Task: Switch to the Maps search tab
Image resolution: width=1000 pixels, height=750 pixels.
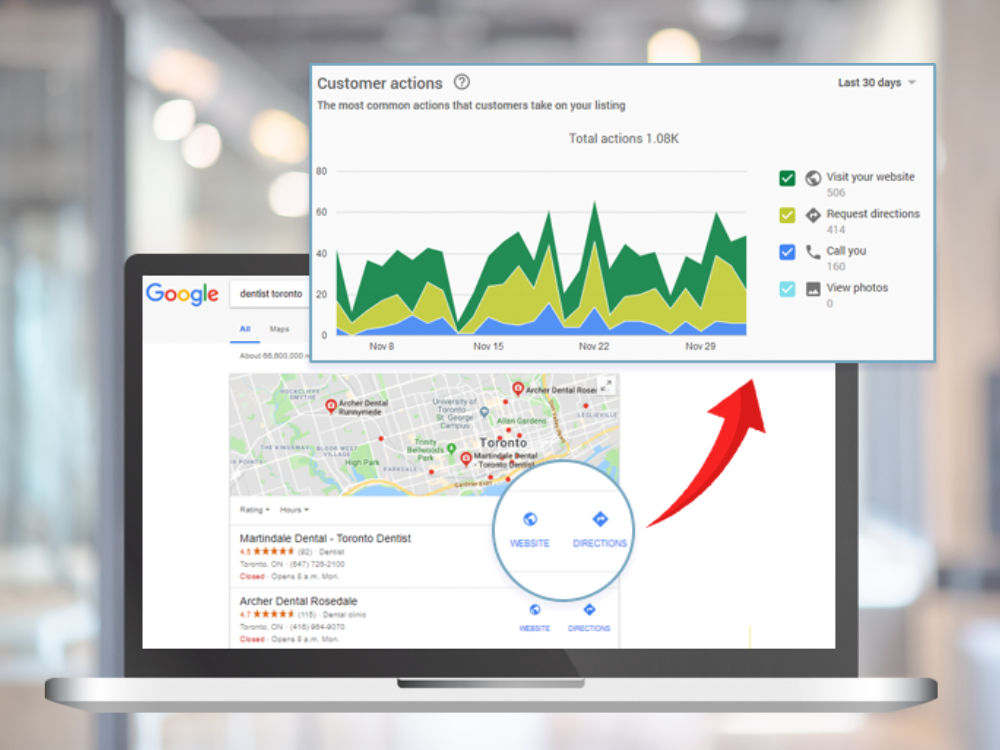Action: tap(279, 329)
